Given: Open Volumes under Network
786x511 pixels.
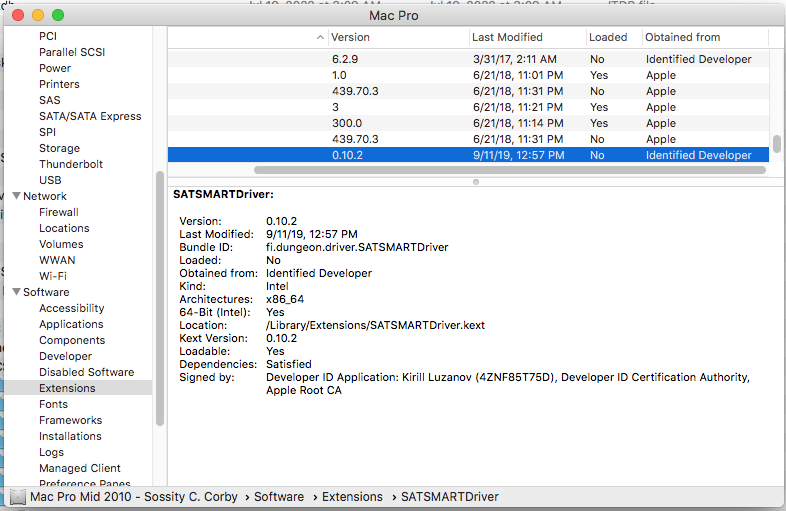Looking at the screenshot, I should pos(61,244).
